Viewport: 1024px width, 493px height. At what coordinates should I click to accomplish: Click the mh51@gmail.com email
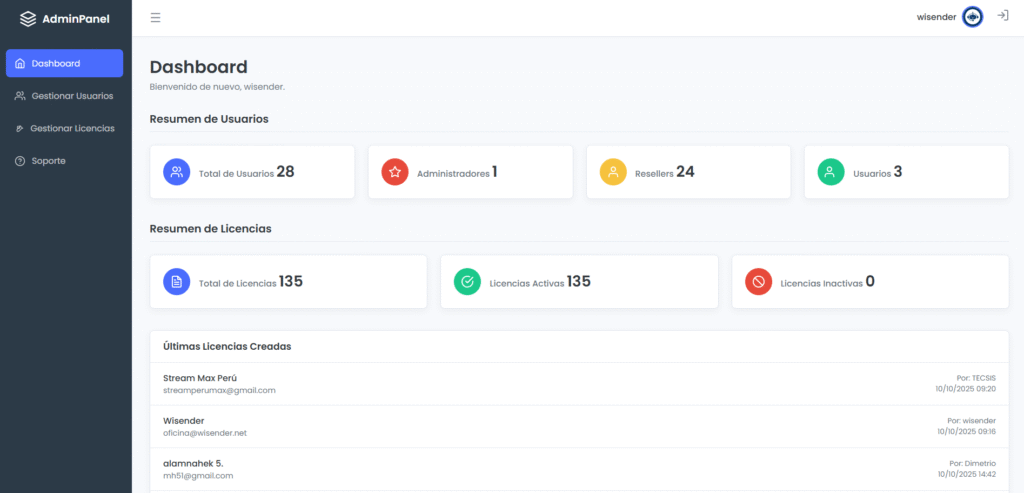[x=198, y=475]
